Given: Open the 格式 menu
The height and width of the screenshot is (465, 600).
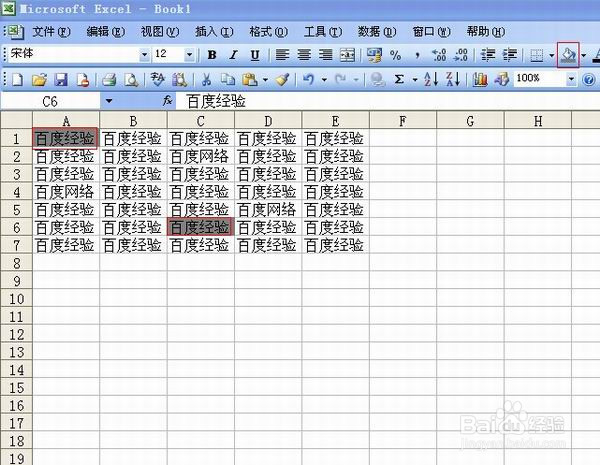Looking at the screenshot, I should coord(269,31).
